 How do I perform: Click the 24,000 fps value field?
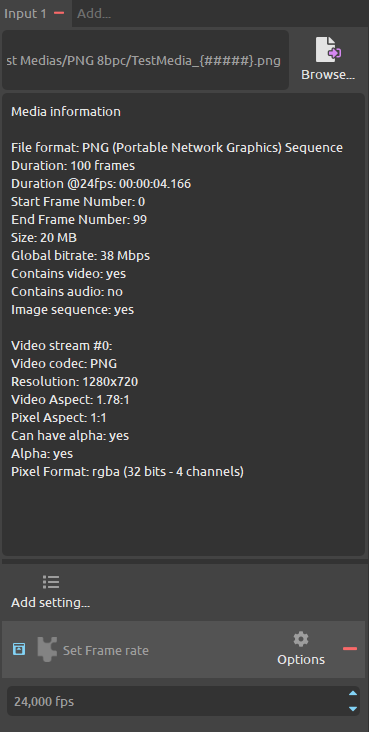(177, 701)
